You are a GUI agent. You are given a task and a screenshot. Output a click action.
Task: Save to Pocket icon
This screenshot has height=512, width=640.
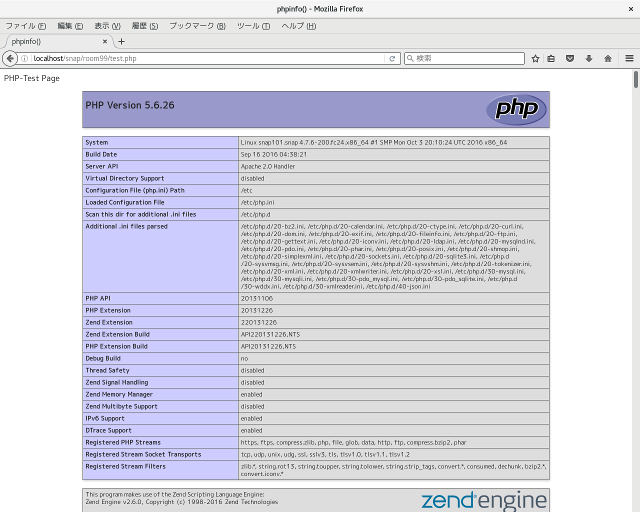[570, 58]
